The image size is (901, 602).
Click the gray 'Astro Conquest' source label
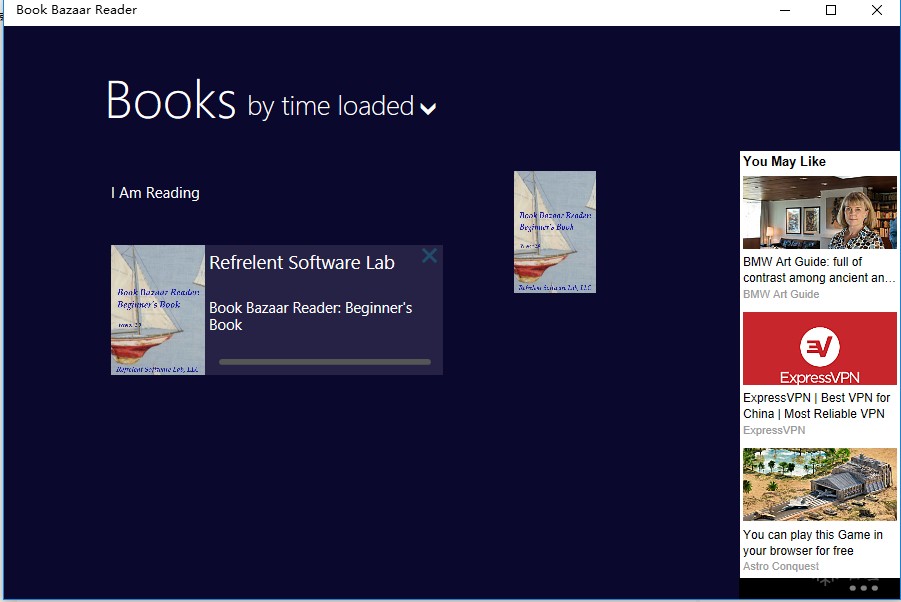click(x=781, y=566)
